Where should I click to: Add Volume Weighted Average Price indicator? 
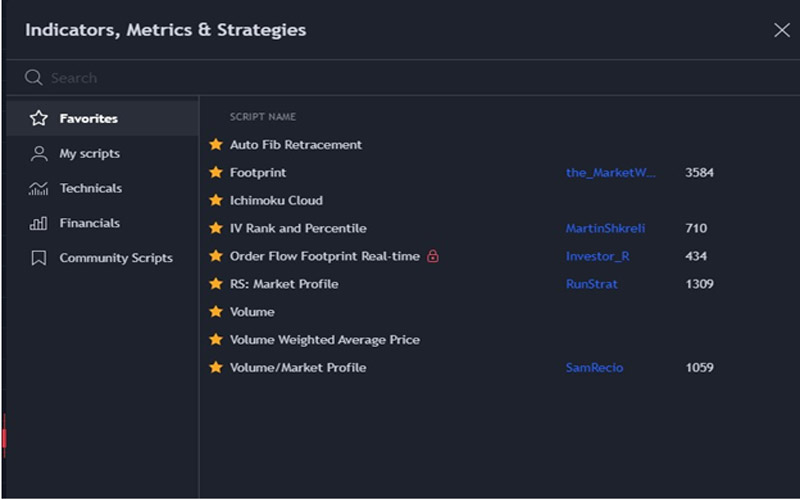[324, 340]
